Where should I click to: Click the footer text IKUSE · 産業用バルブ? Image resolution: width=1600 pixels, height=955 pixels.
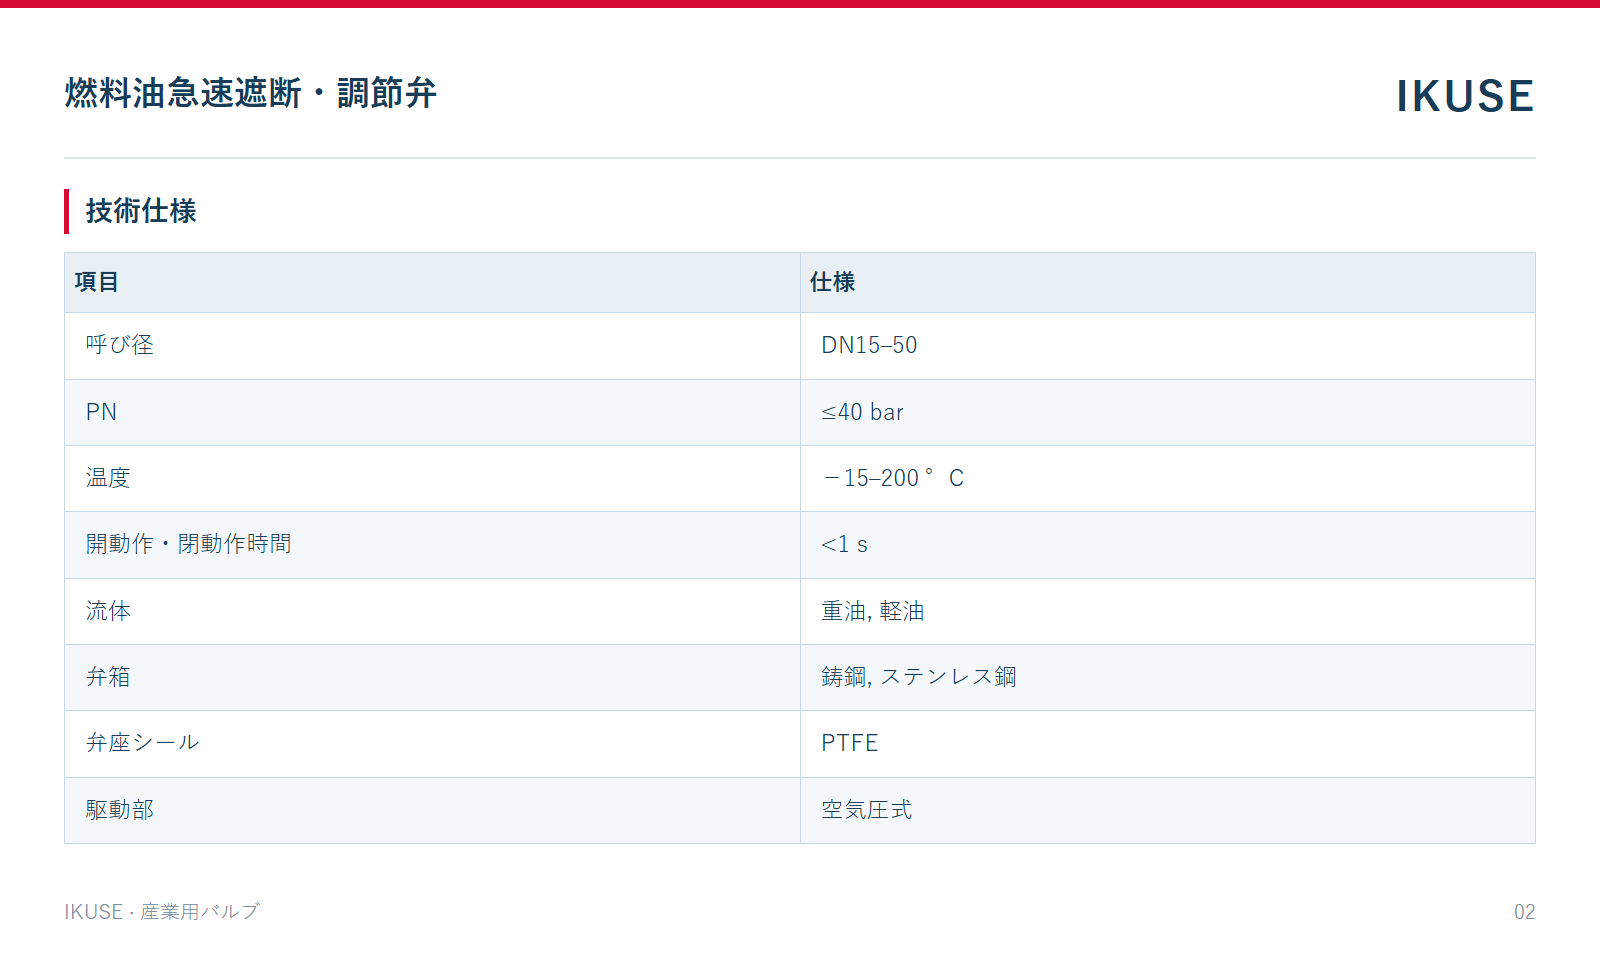point(162,912)
